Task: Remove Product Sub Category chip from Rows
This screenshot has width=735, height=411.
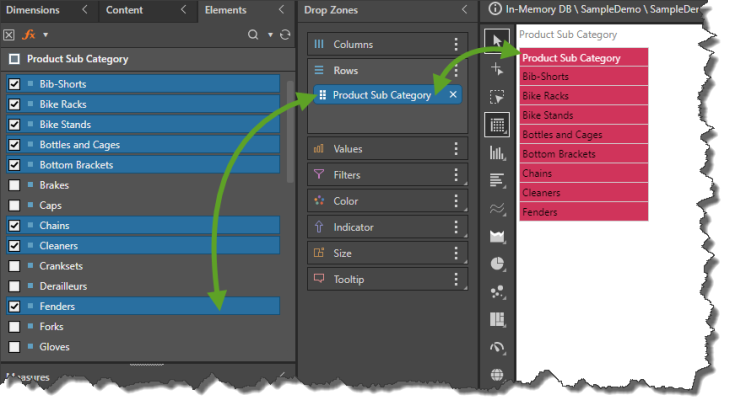Action: pyautogui.click(x=453, y=95)
